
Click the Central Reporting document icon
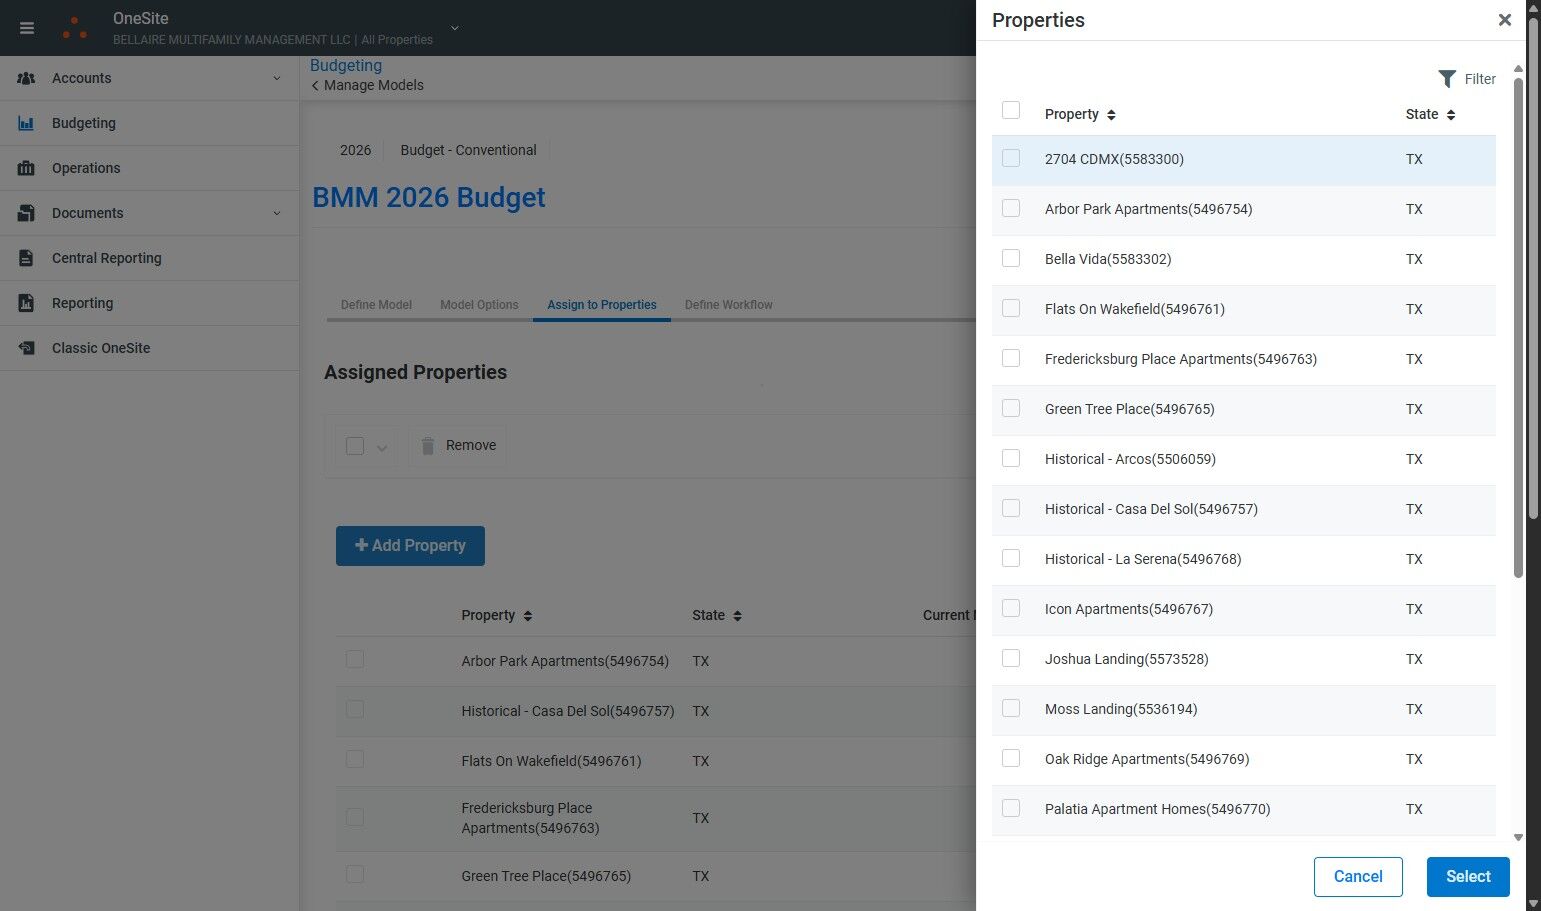(26, 258)
